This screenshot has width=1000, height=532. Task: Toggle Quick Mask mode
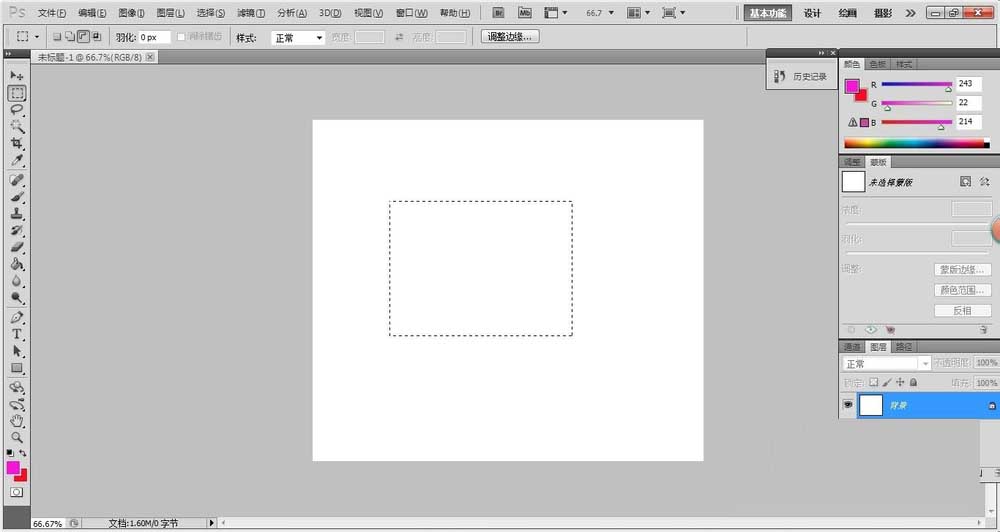(17, 492)
